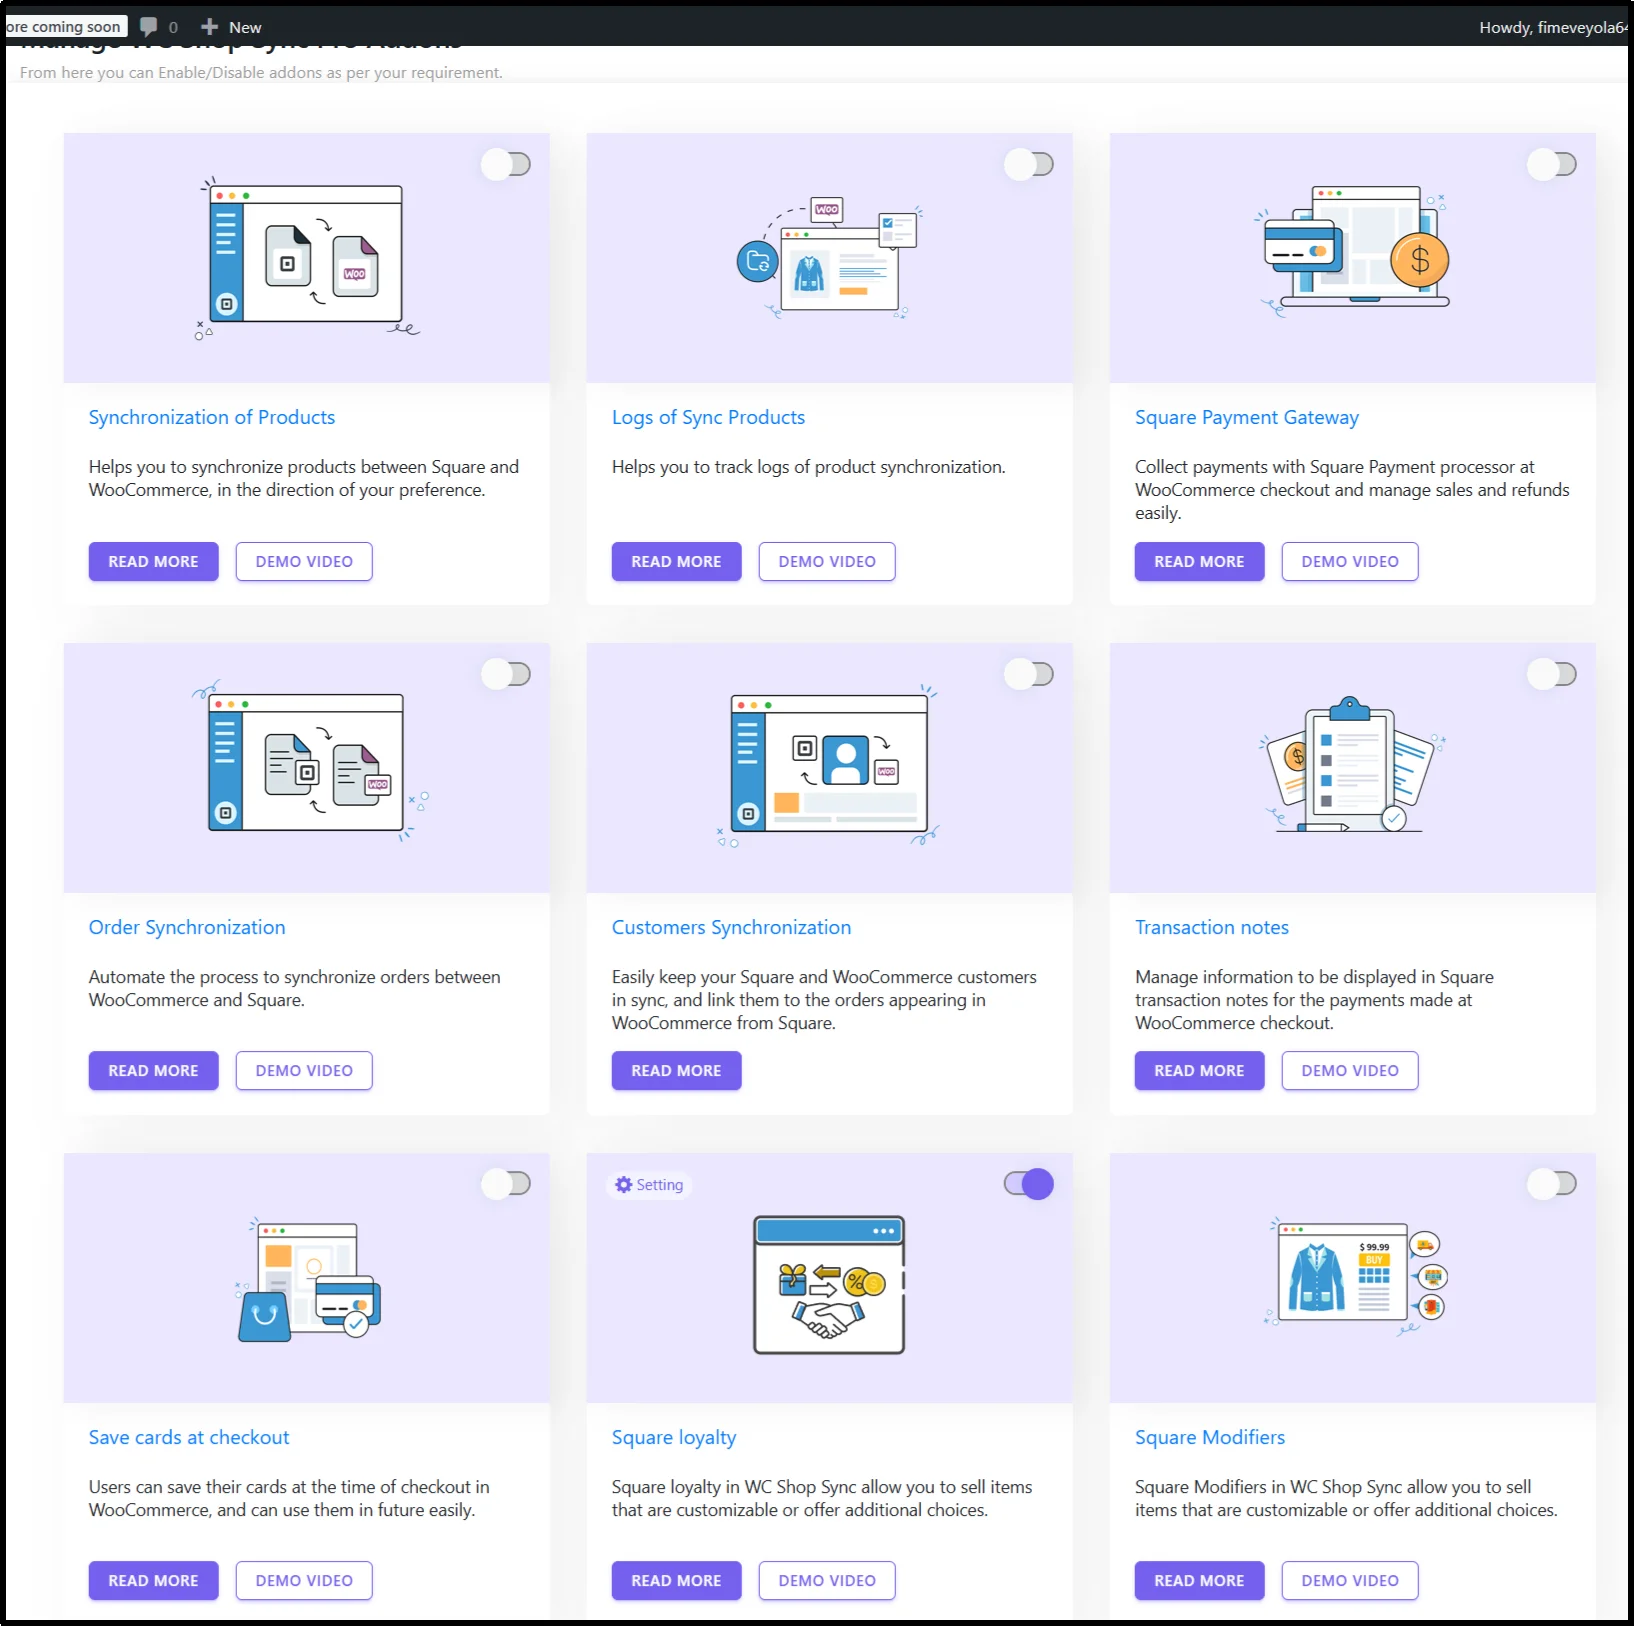Click the Customers Synchronization illustration

(829, 766)
